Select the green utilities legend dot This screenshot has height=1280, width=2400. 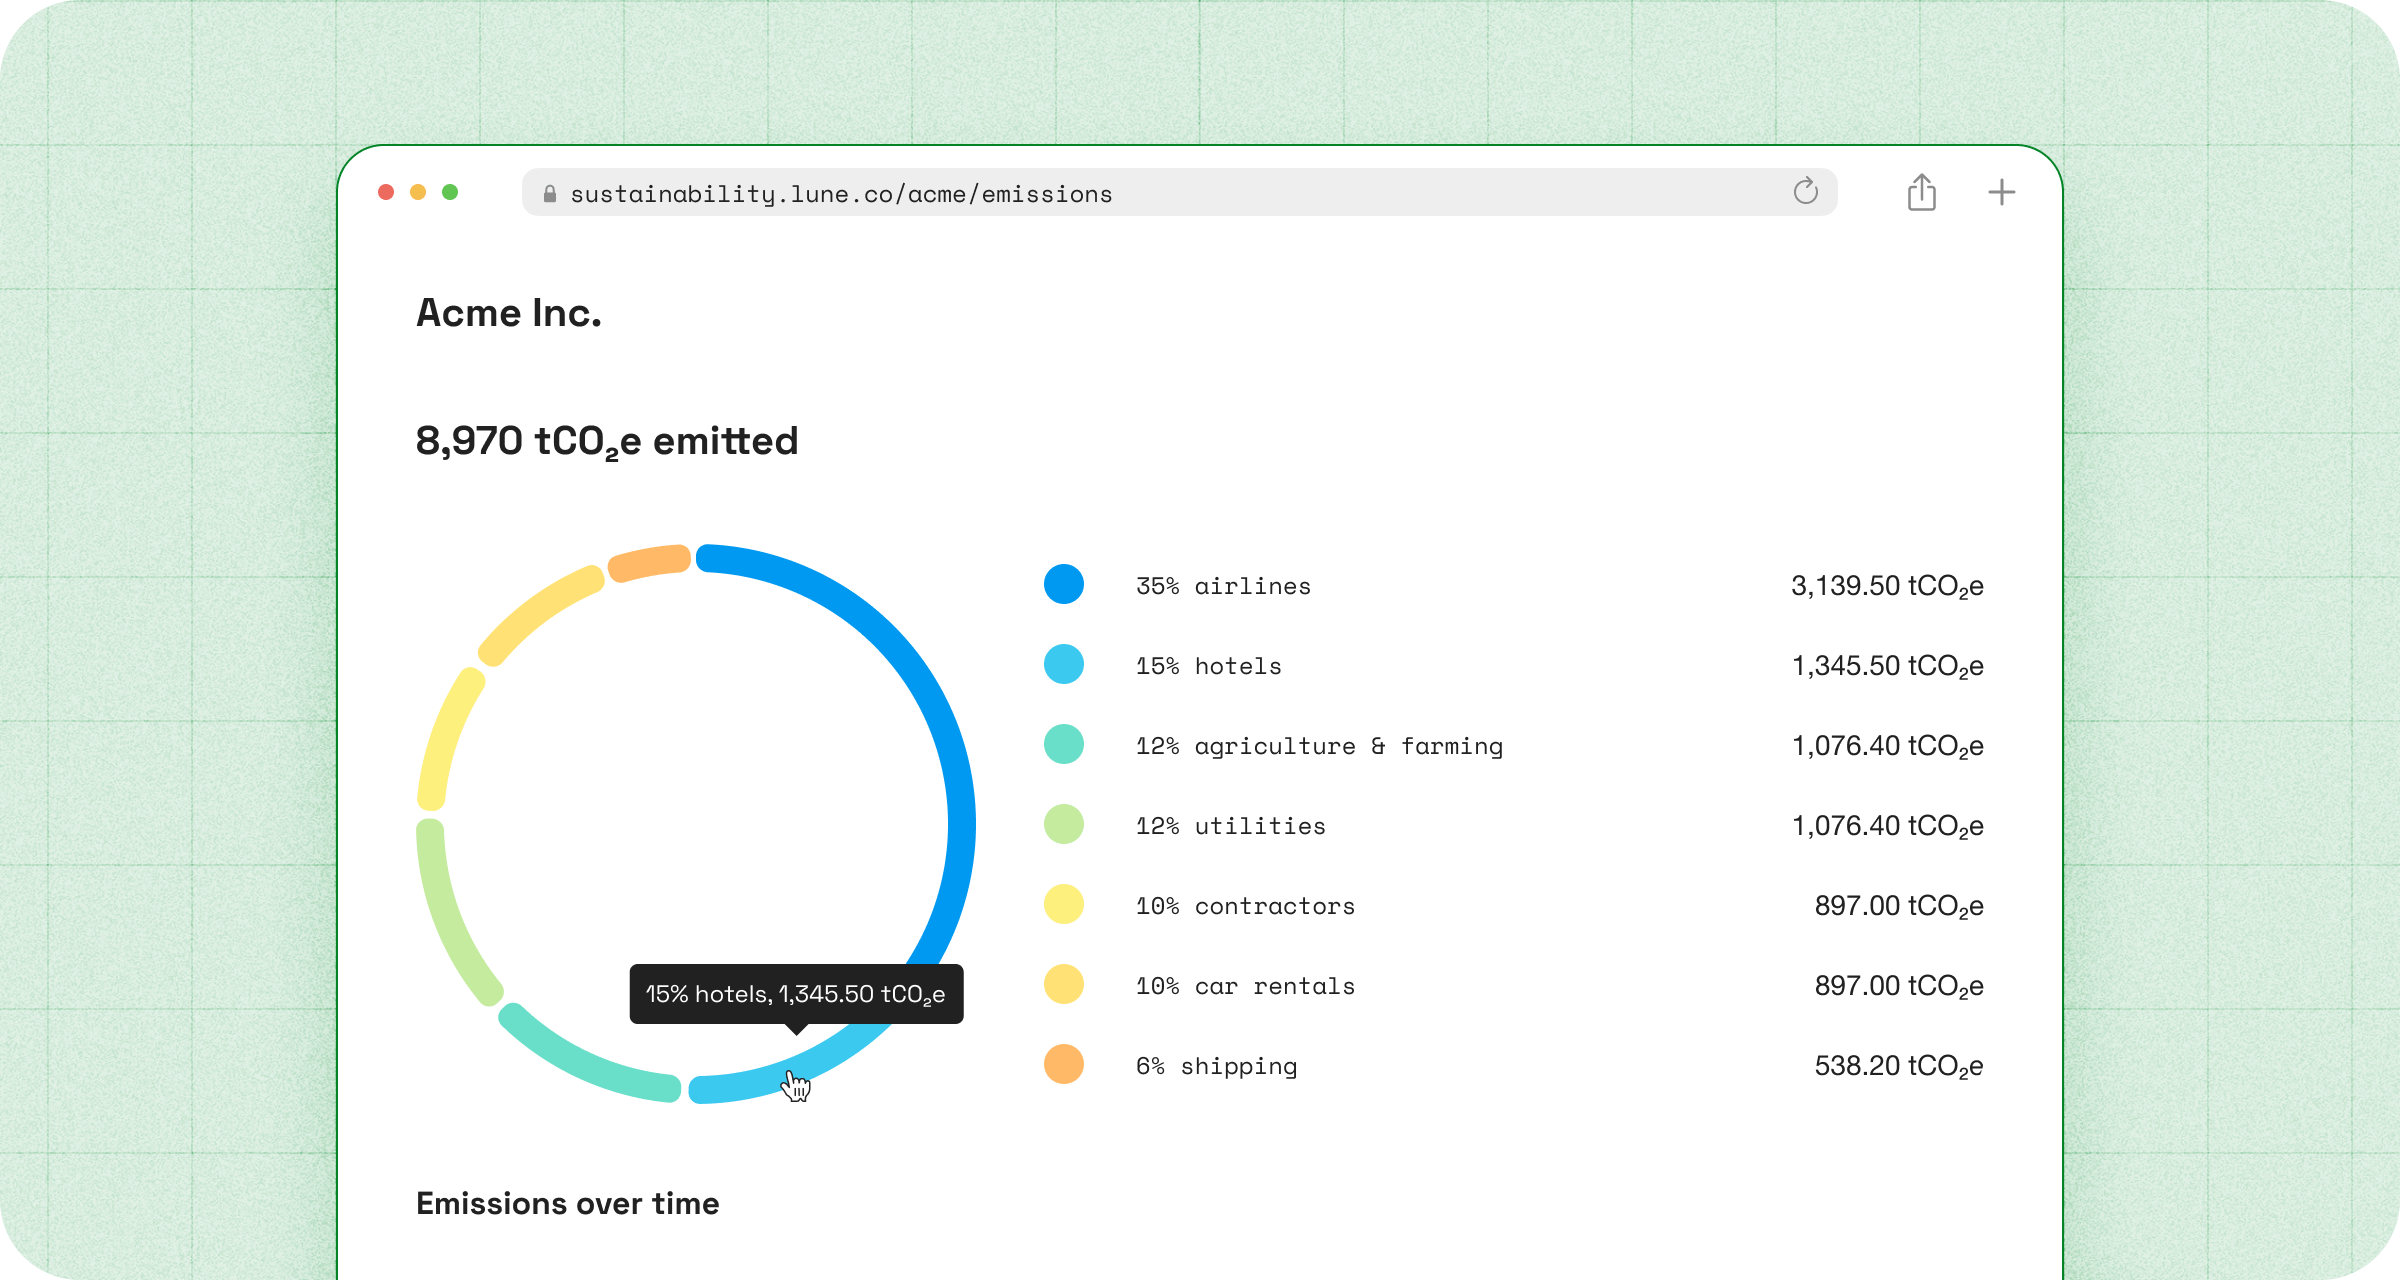[x=1063, y=824]
